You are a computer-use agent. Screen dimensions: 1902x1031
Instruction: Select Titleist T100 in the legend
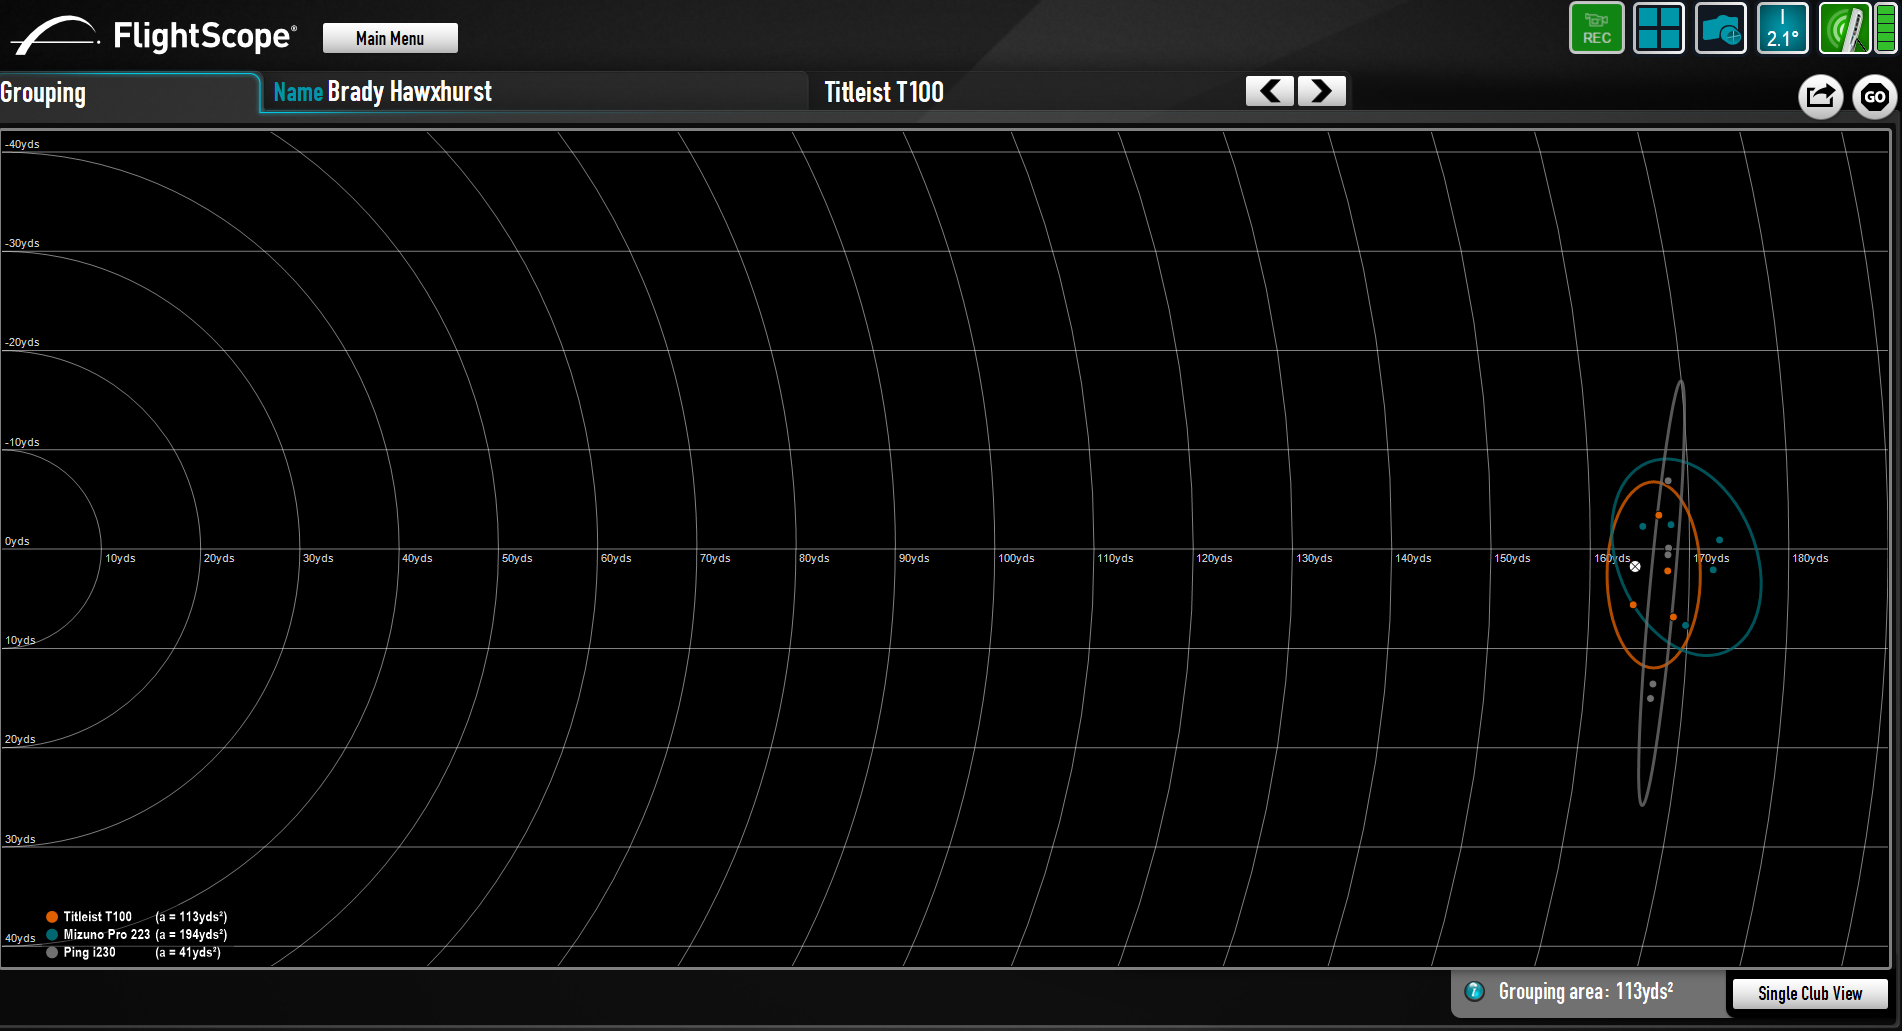tap(98, 917)
